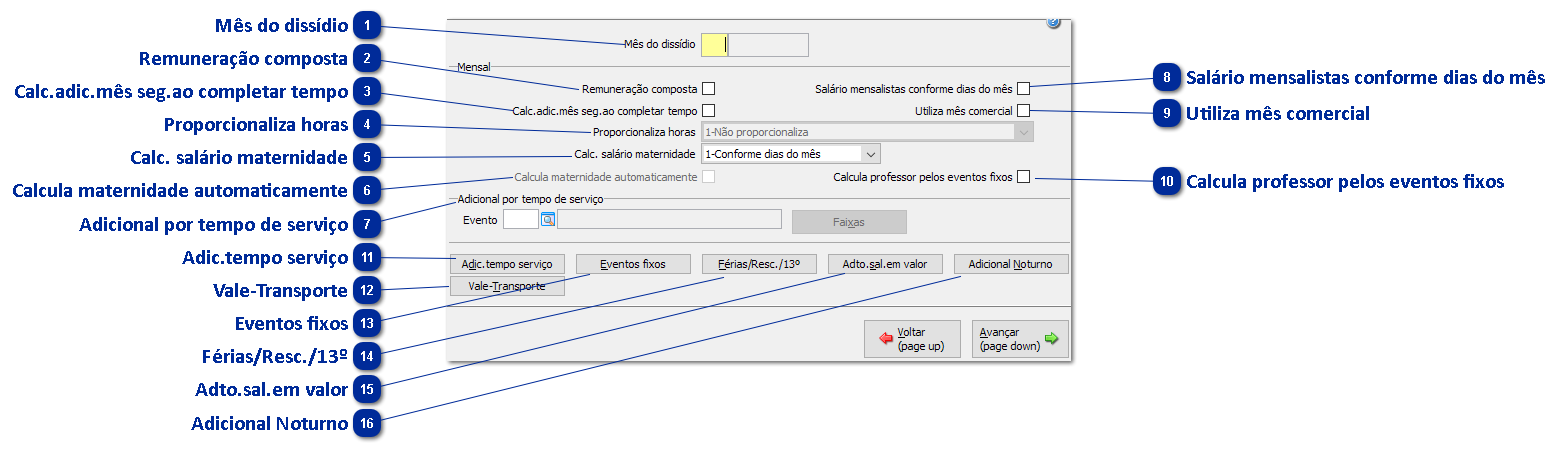1561x452 pixels.
Task: Toggle Calc.adic.mês seg.ao completar tempo checkbox
Action: pos(708,110)
